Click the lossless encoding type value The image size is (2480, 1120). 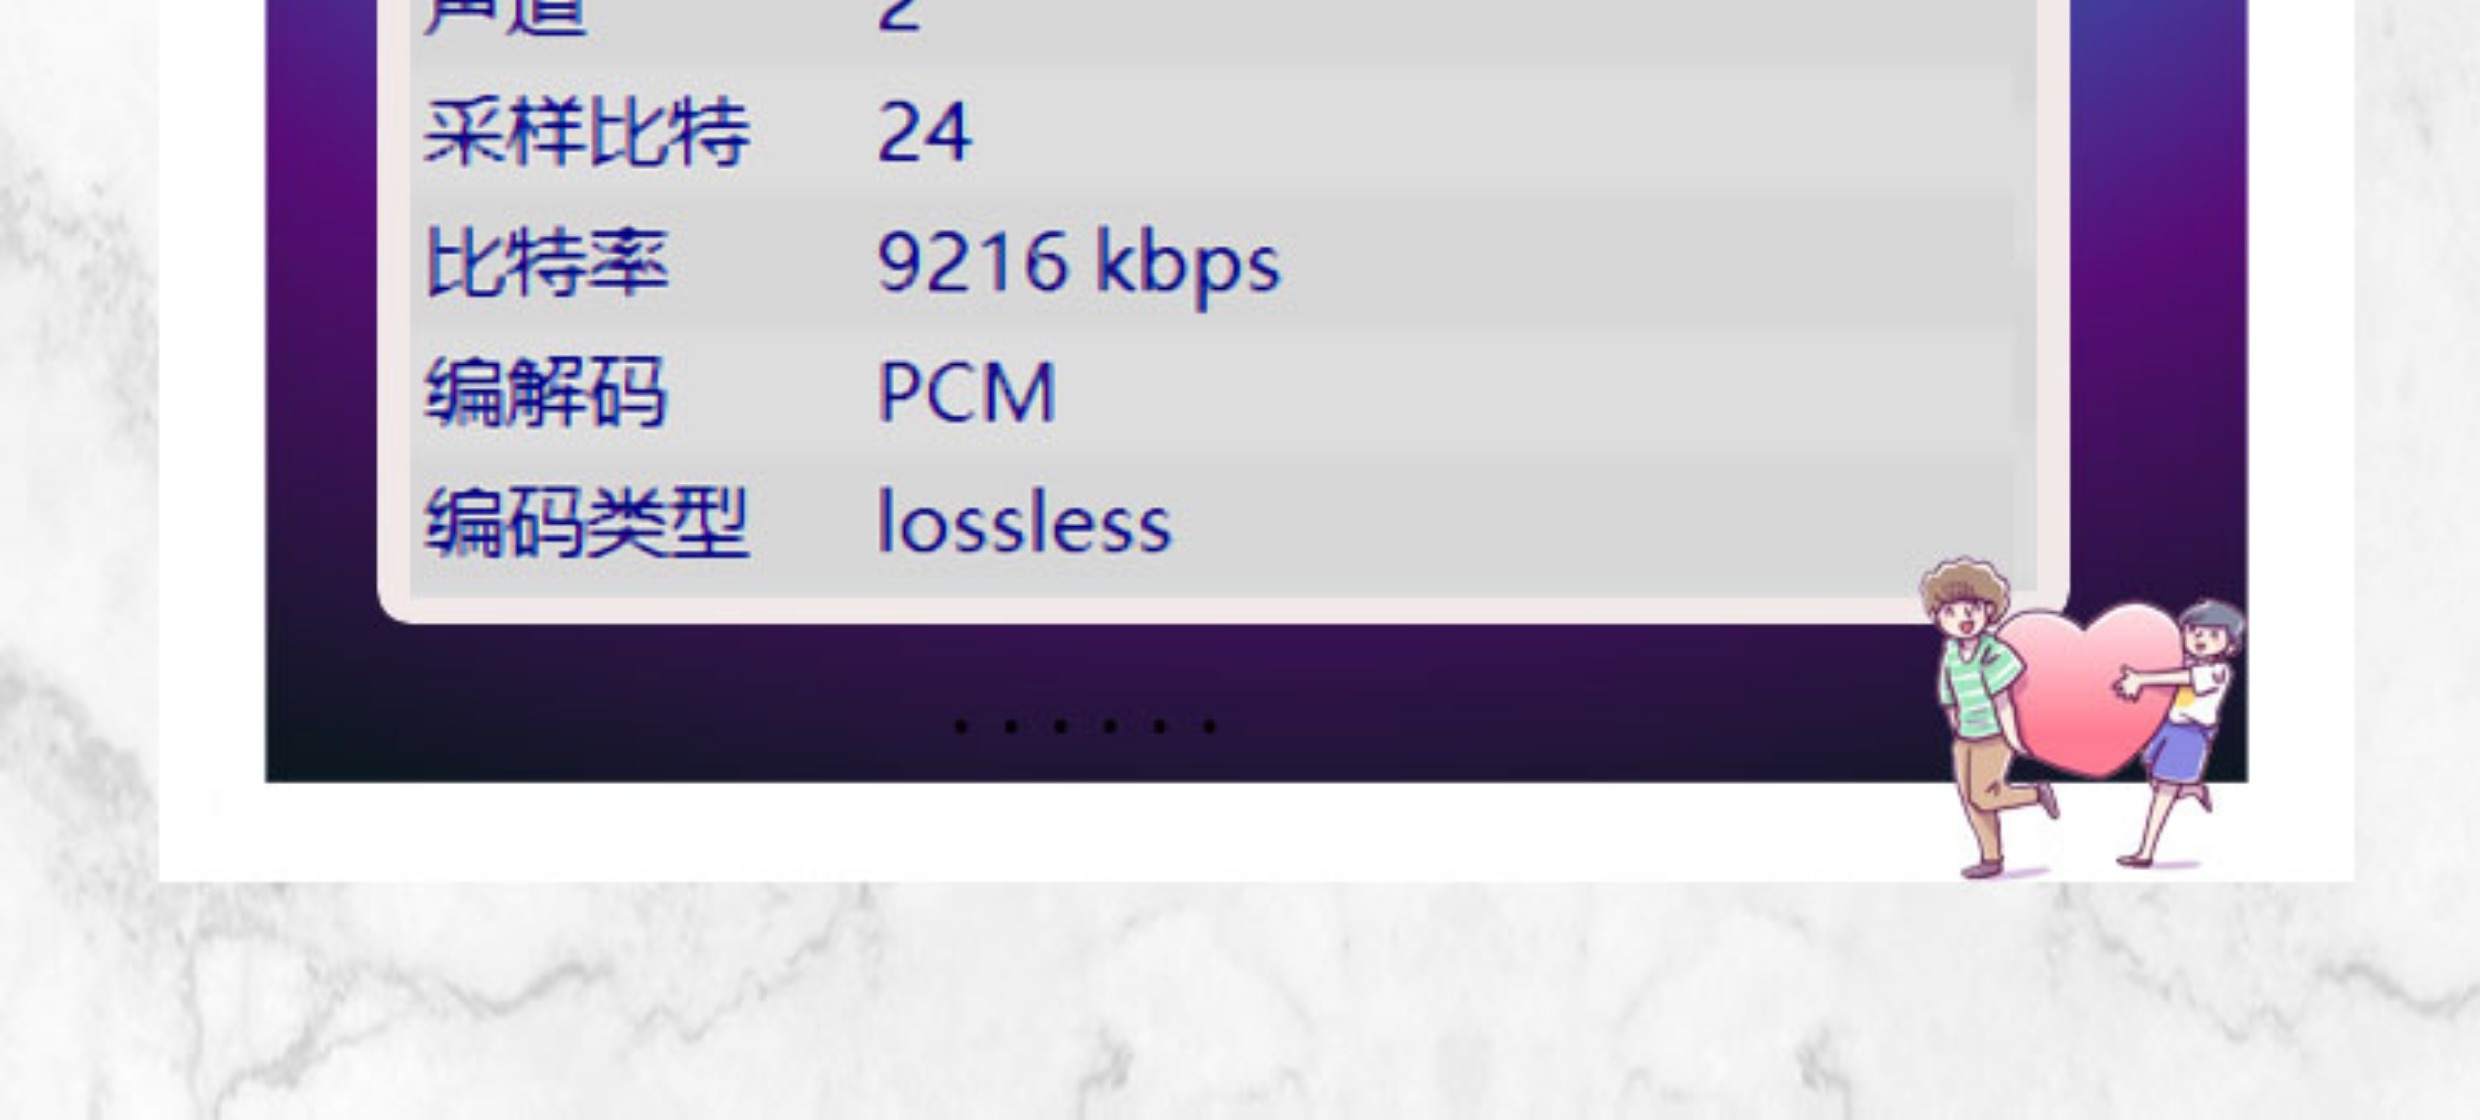click(1024, 521)
